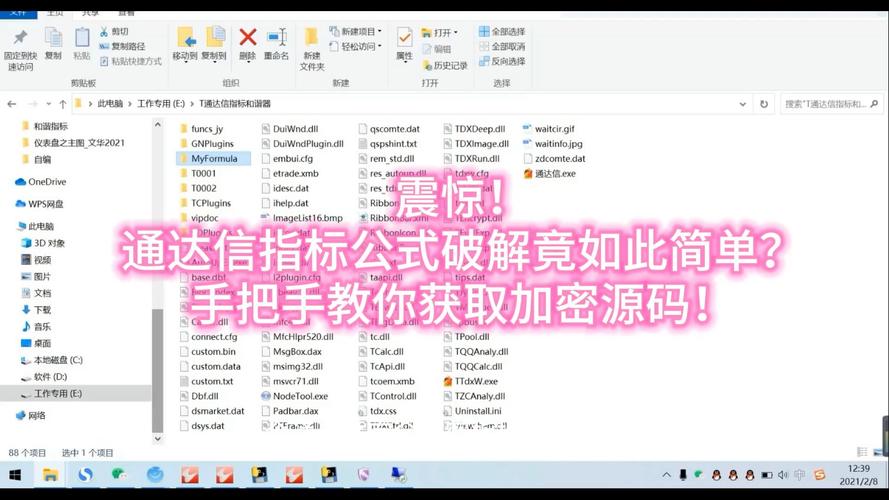Click the Copy ribbon button
Viewport: 889px width, 500px height.
[53, 44]
